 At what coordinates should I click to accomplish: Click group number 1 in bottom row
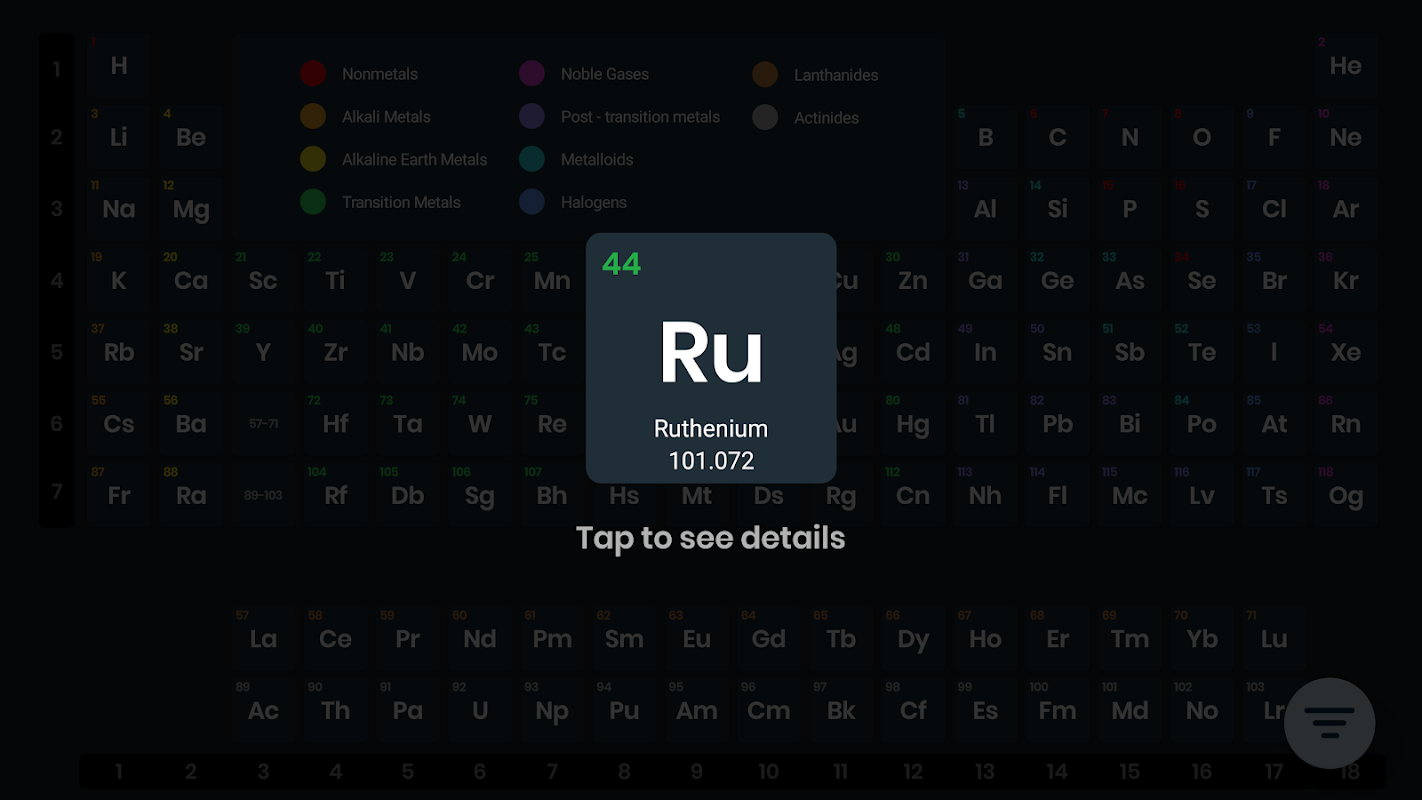pos(119,772)
